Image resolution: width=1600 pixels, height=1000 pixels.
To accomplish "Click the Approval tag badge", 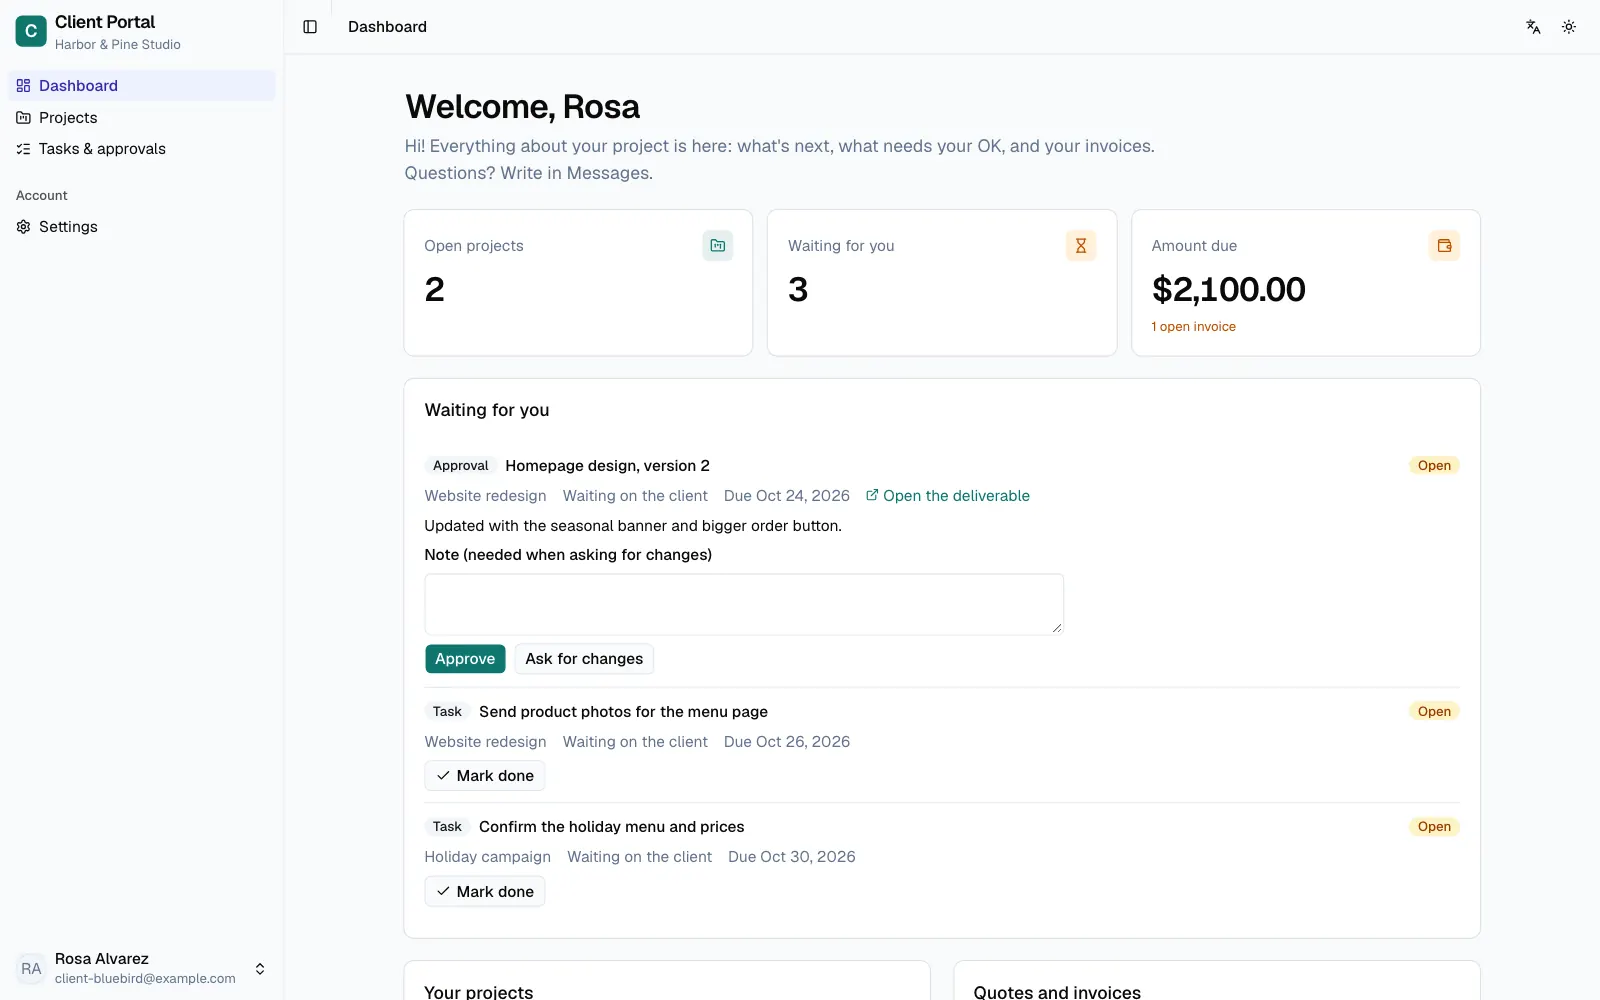I will pos(461,466).
